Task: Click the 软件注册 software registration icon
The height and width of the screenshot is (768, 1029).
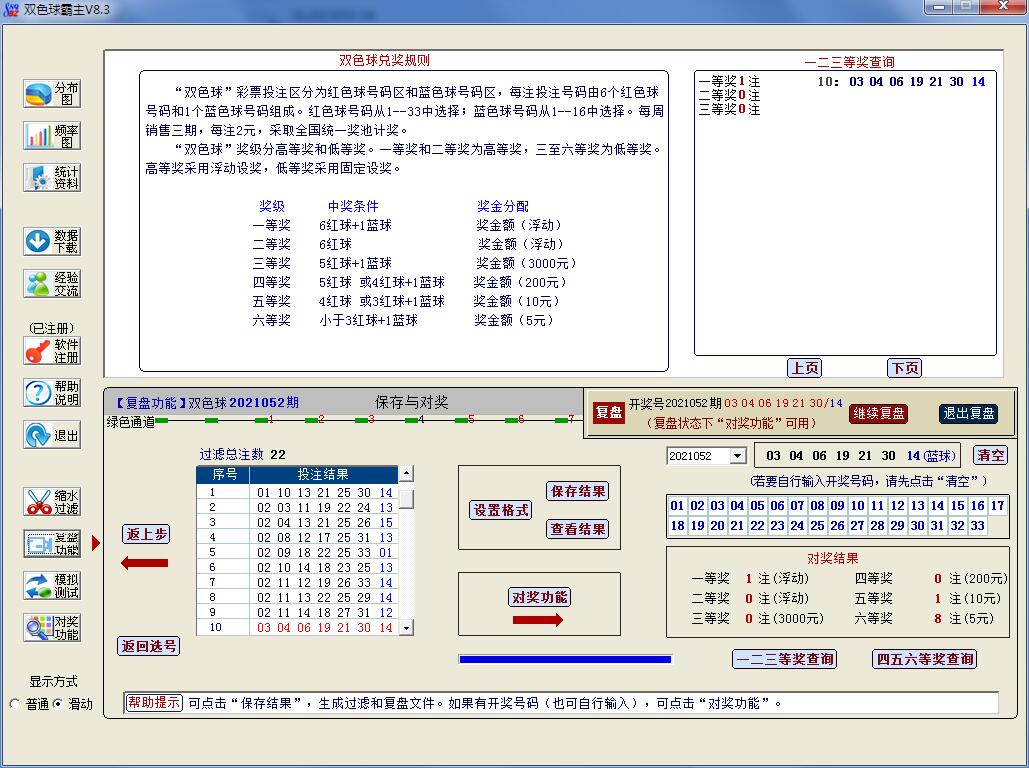Action: coord(52,351)
